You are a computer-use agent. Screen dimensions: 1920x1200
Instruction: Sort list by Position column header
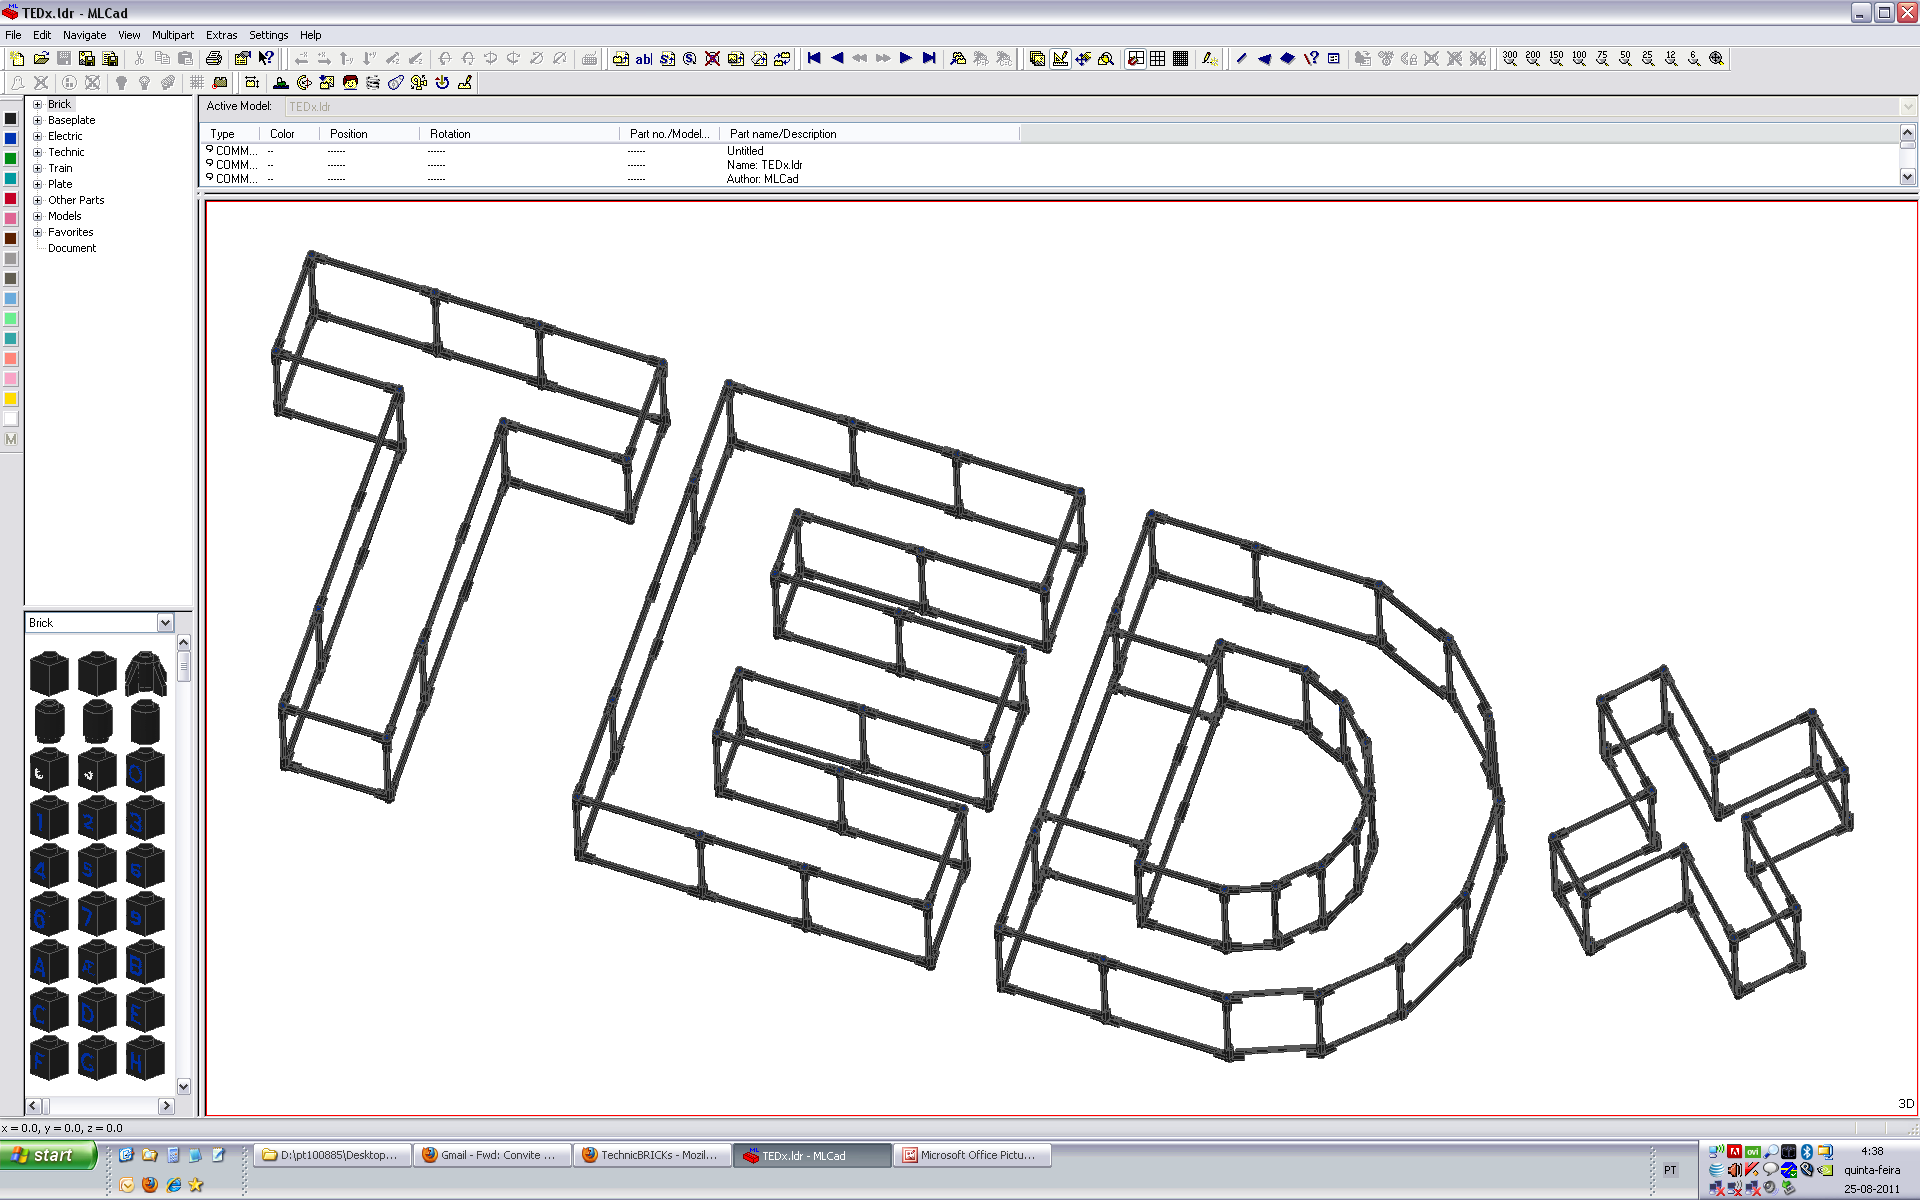pos(370,134)
